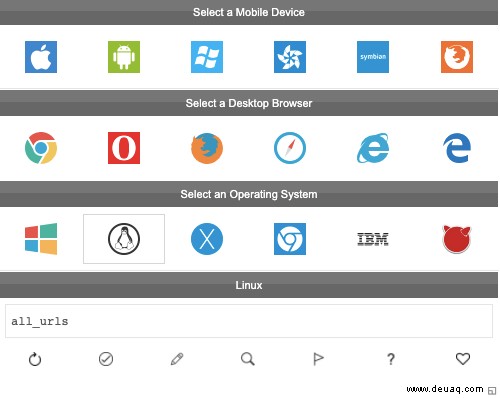Select the Opera desktop browser icon
This screenshot has width=500, height=398.
pos(124,148)
